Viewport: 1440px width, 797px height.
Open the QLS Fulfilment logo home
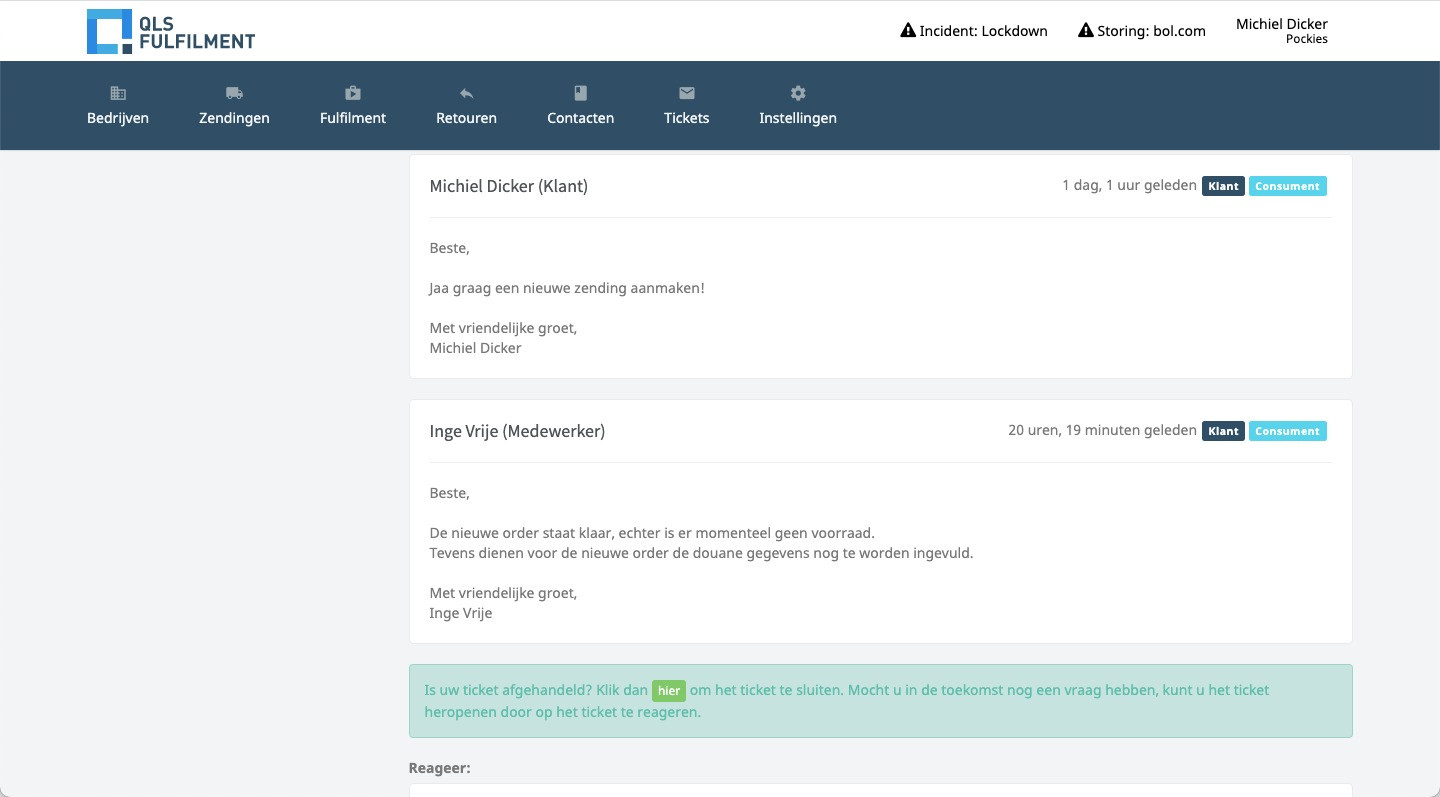click(171, 31)
